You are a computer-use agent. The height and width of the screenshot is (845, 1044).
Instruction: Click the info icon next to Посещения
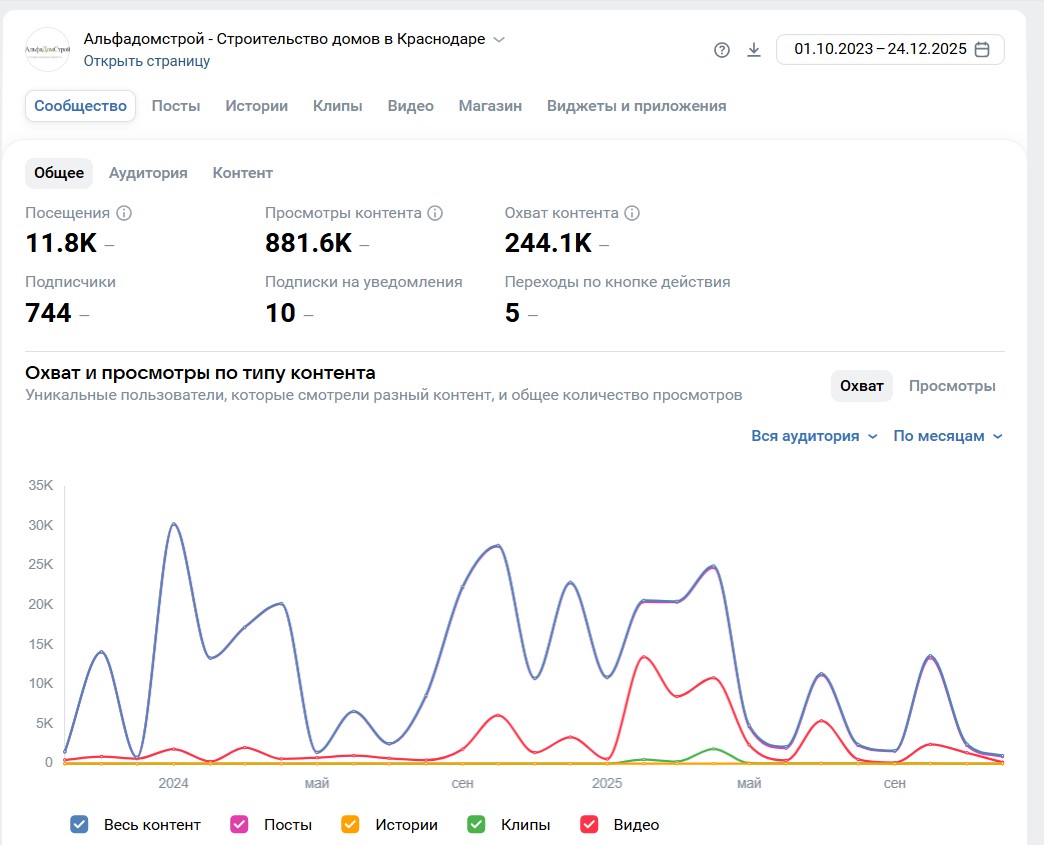coord(124,213)
